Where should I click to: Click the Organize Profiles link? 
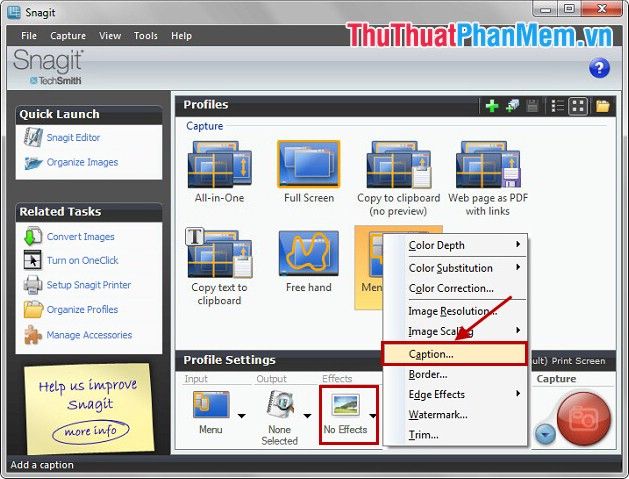tap(82, 310)
